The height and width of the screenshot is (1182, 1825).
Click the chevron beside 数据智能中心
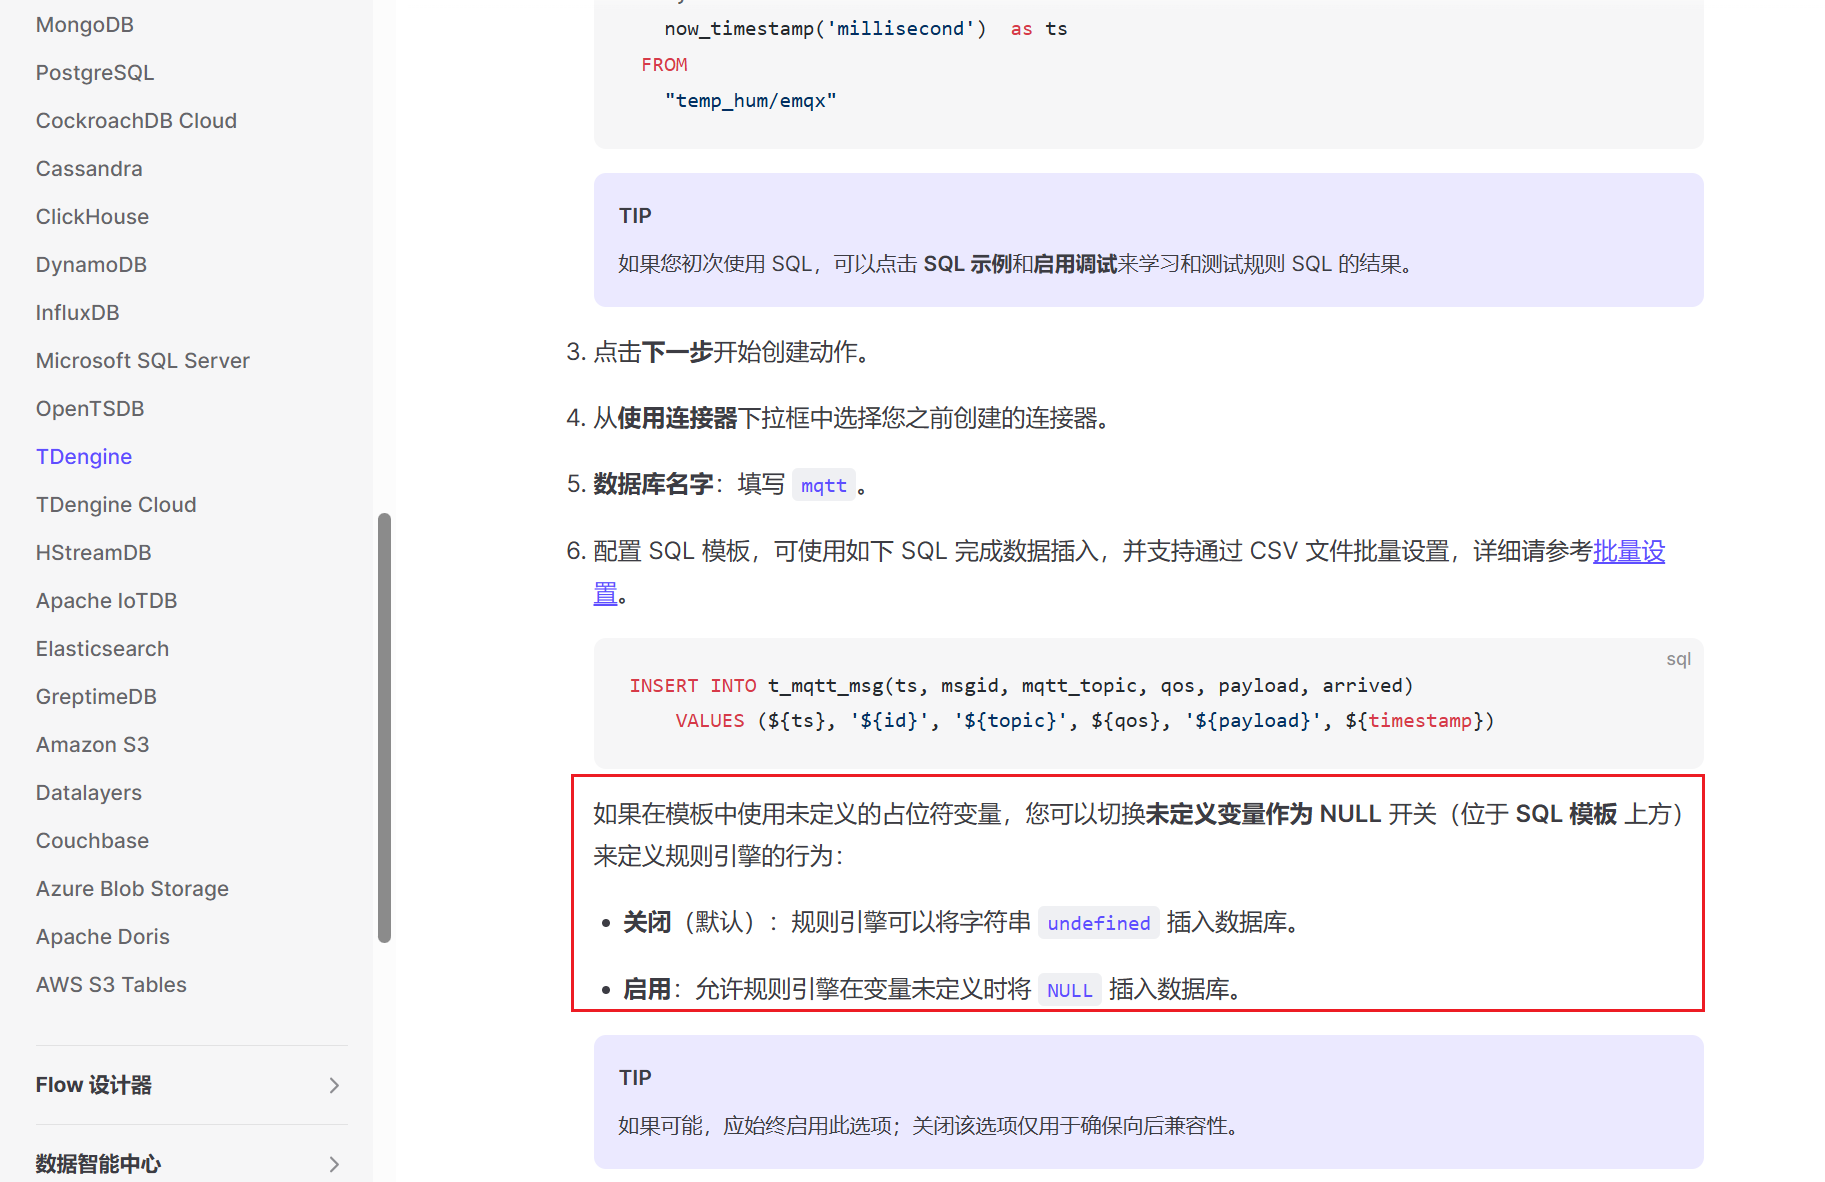pyautogui.click(x=334, y=1164)
